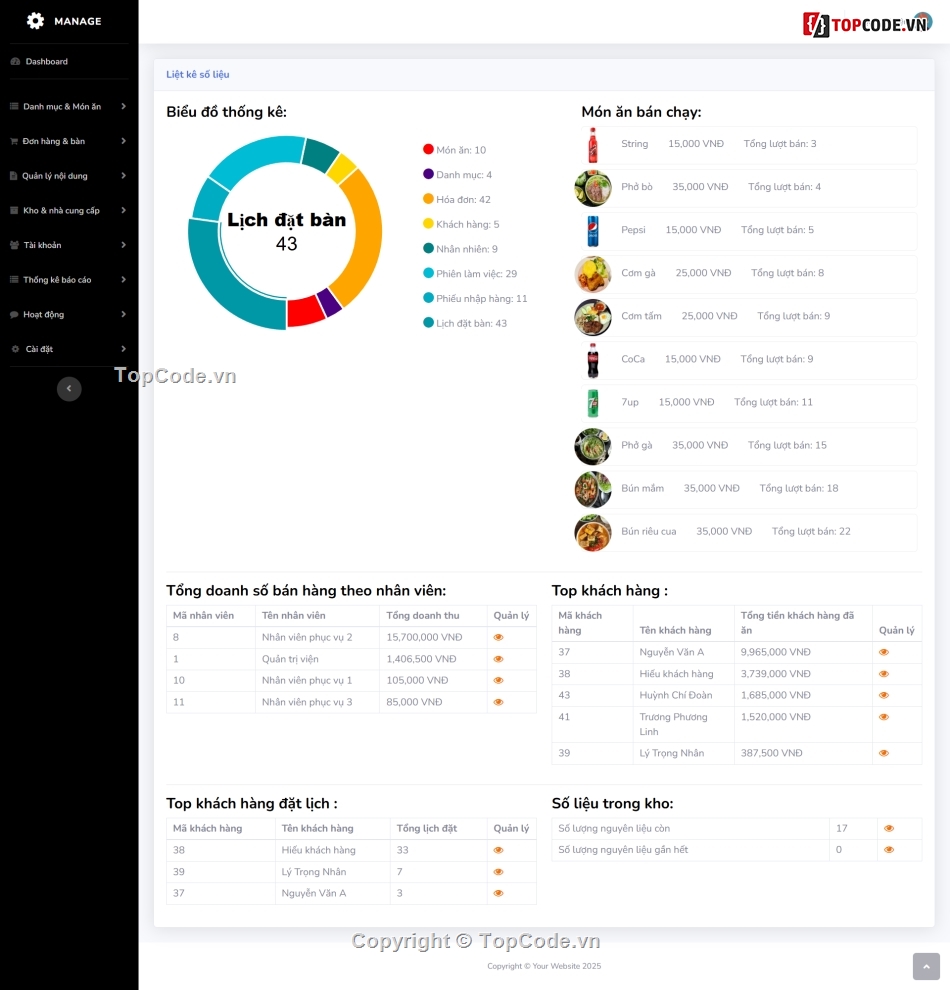The image size is (950, 990).
Task: Open the Dashboard menu item
Action: point(48,60)
